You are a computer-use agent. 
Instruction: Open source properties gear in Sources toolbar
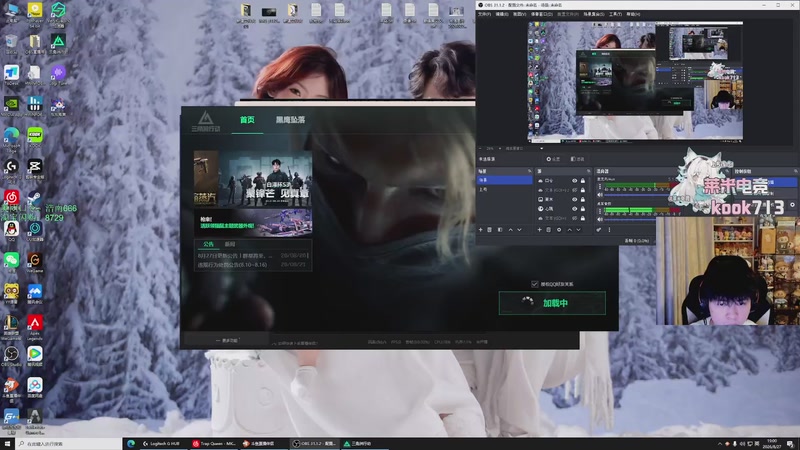pos(559,230)
